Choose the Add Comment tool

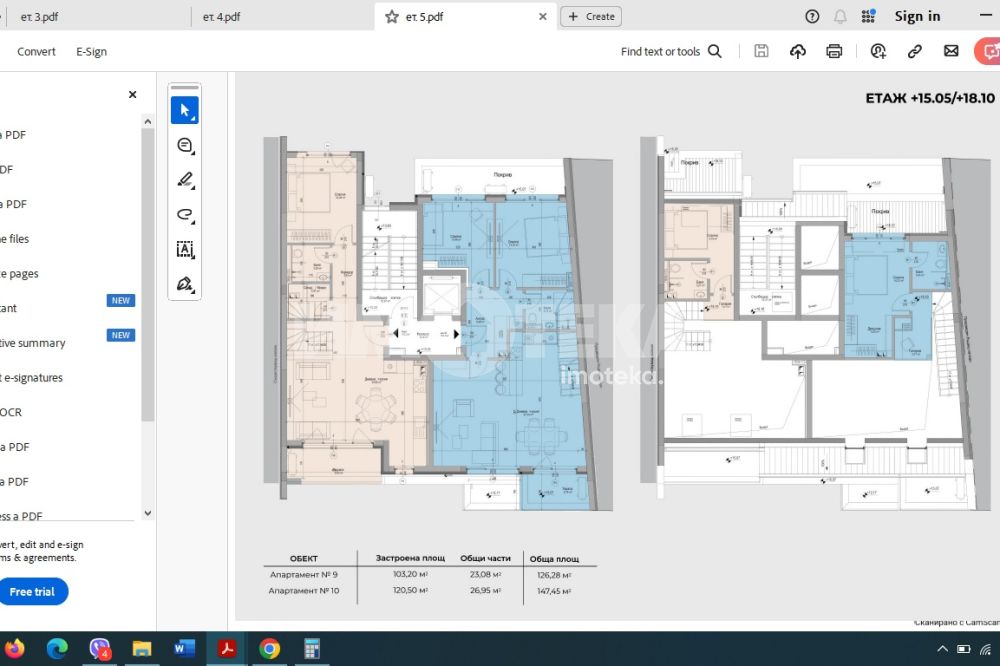(184, 145)
